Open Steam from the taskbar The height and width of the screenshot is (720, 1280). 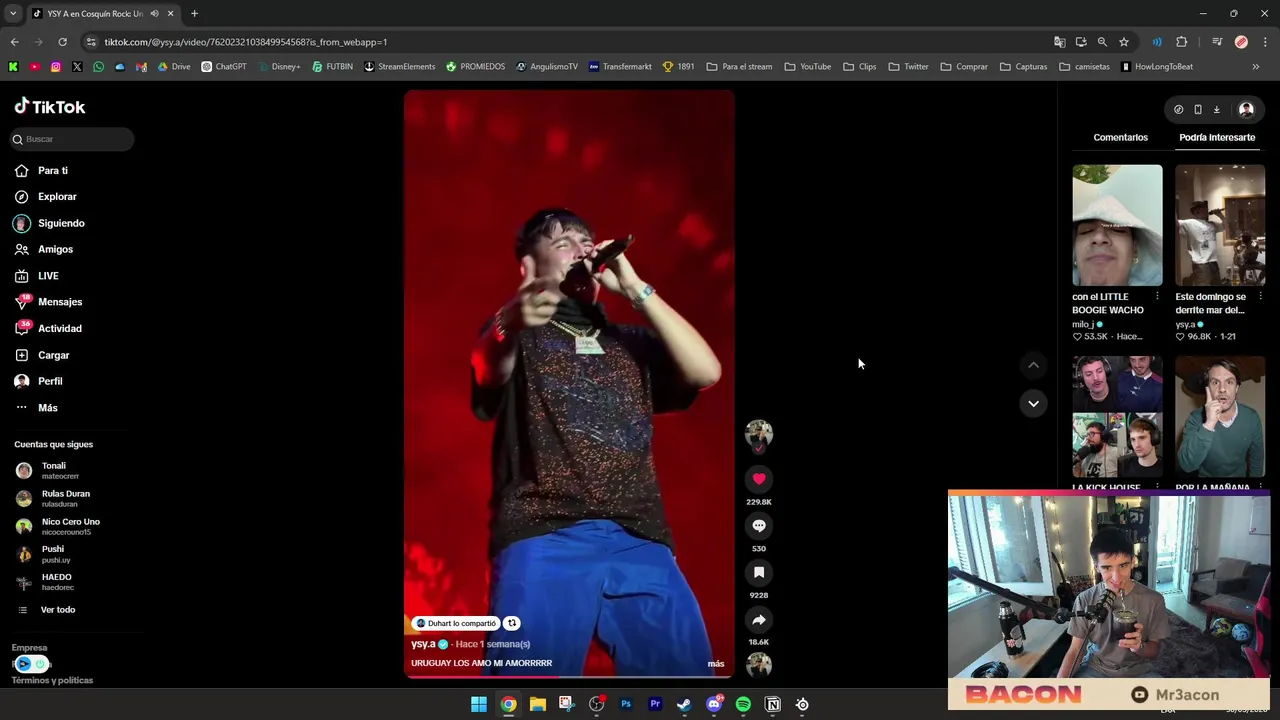pos(684,704)
